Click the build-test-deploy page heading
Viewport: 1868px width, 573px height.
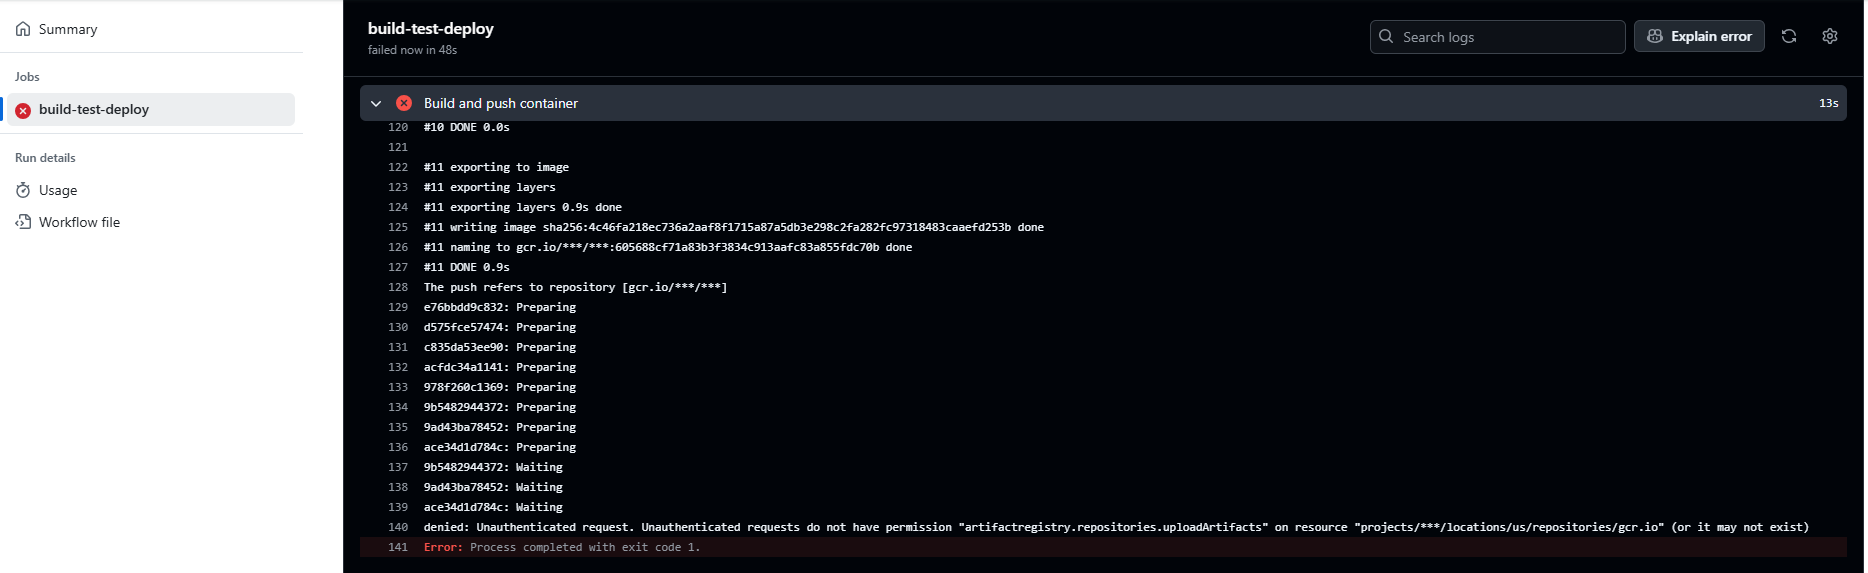[x=431, y=28]
